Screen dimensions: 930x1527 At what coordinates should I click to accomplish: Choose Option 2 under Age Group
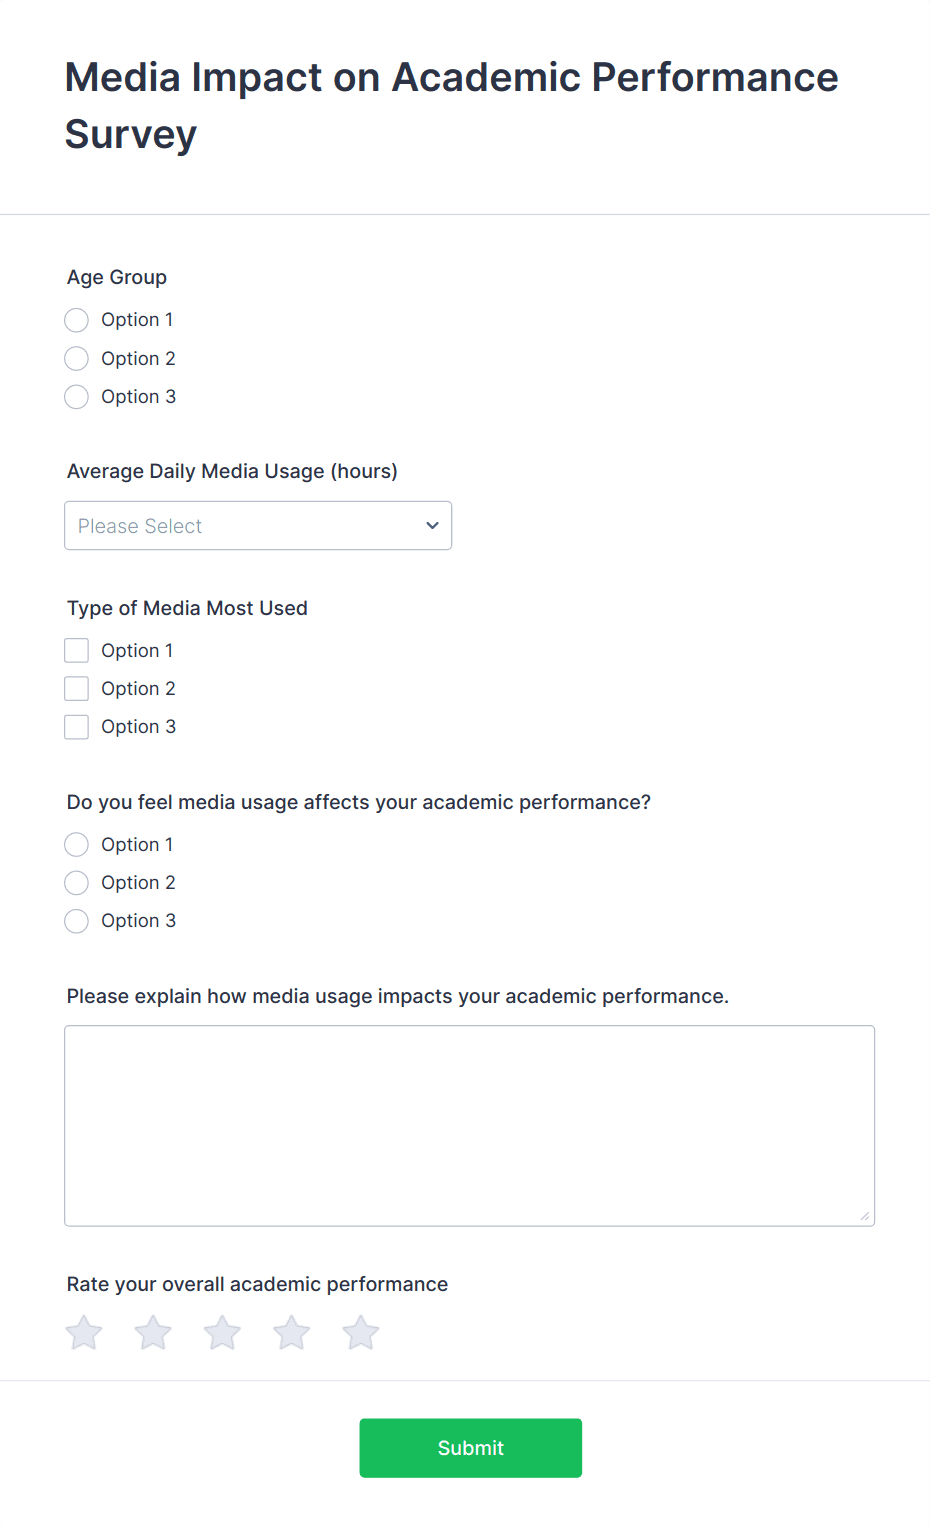[x=77, y=358]
